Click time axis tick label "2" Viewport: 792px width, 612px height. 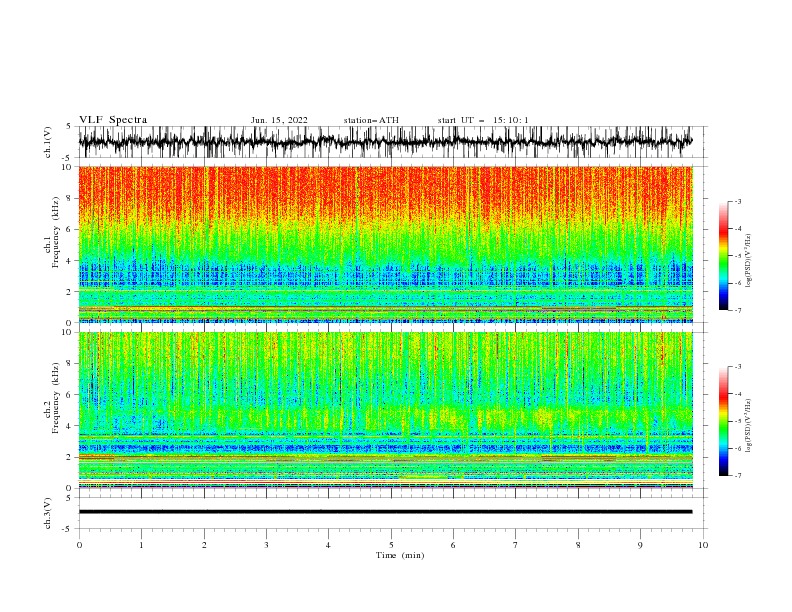click(204, 545)
